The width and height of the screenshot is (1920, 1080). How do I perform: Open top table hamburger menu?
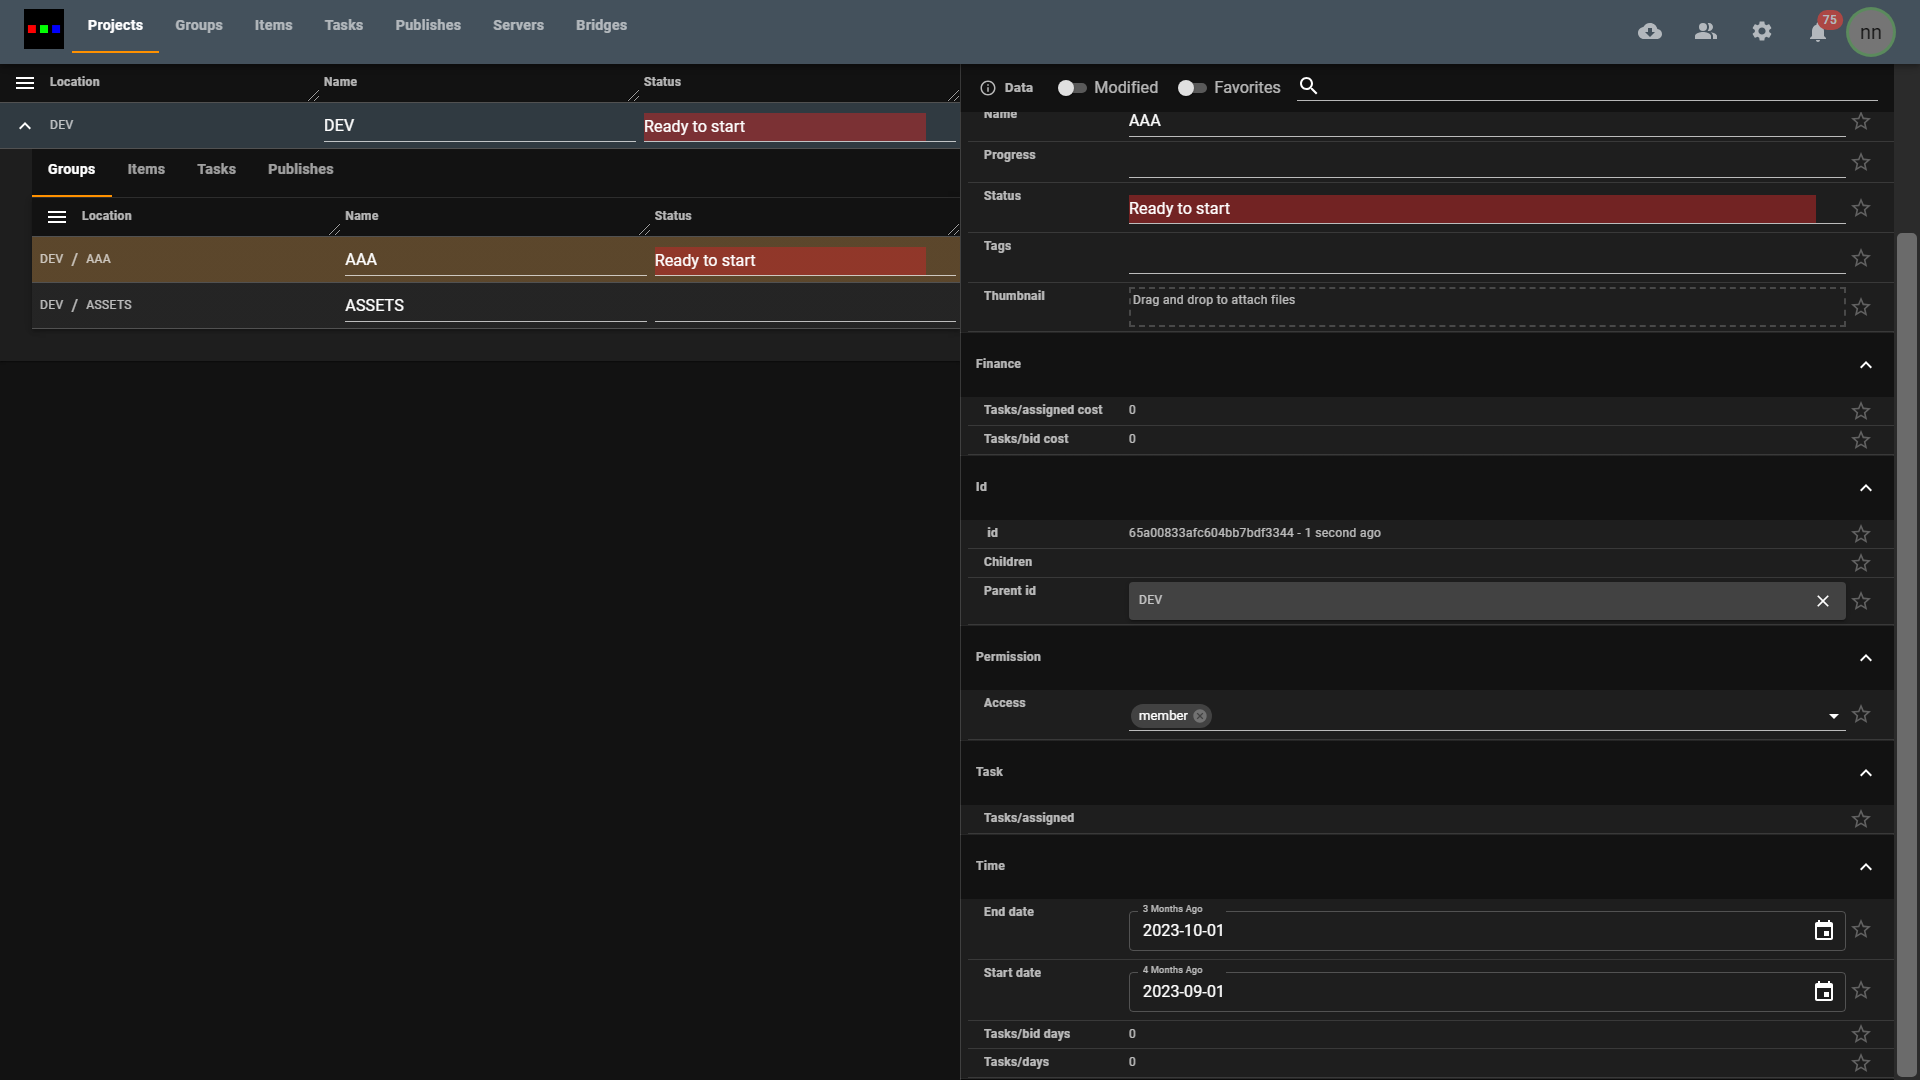[25, 83]
